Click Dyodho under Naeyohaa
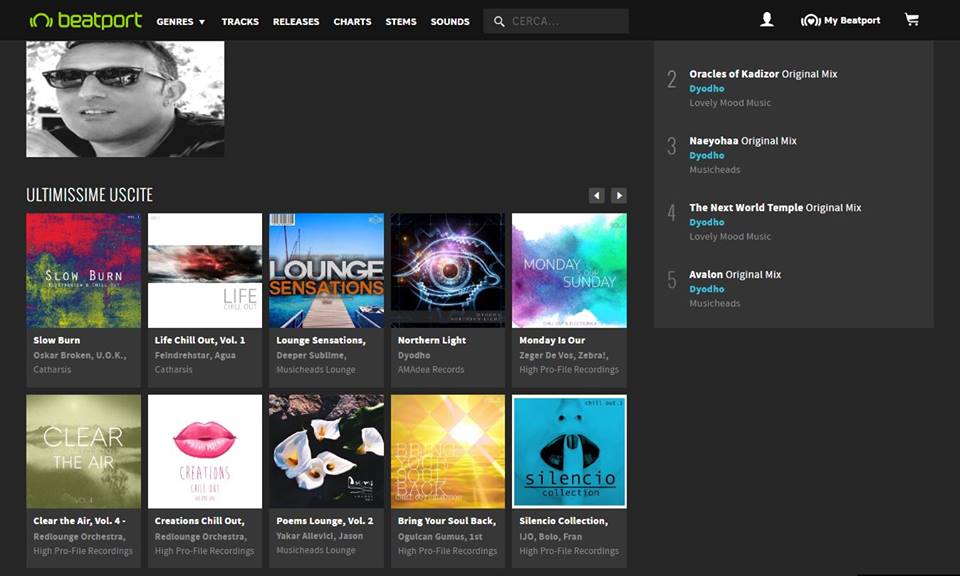 click(707, 155)
